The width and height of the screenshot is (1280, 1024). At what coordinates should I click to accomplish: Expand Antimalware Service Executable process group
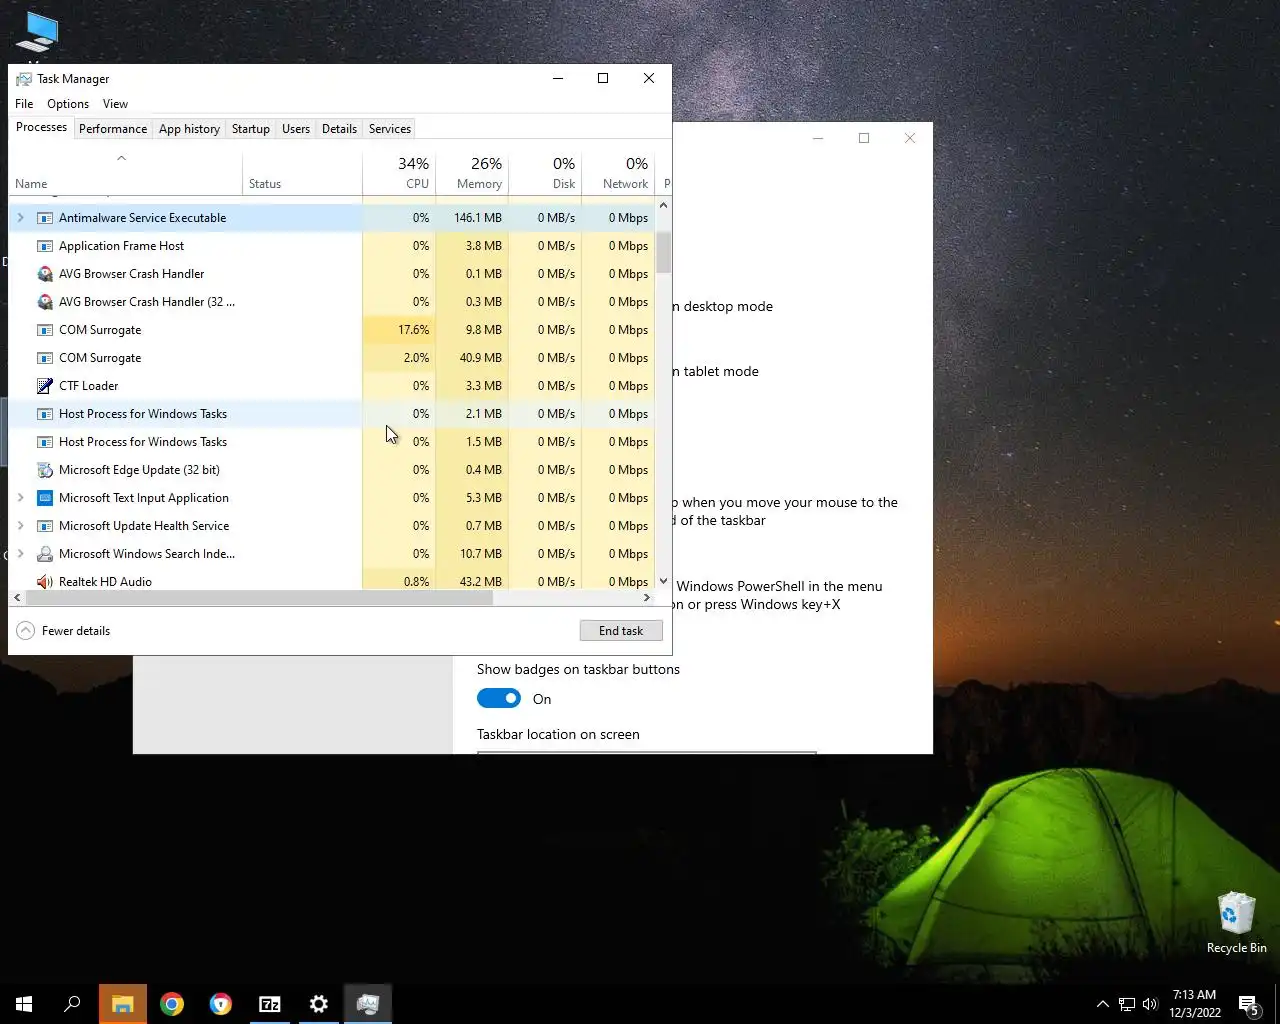click(x=20, y=218)
